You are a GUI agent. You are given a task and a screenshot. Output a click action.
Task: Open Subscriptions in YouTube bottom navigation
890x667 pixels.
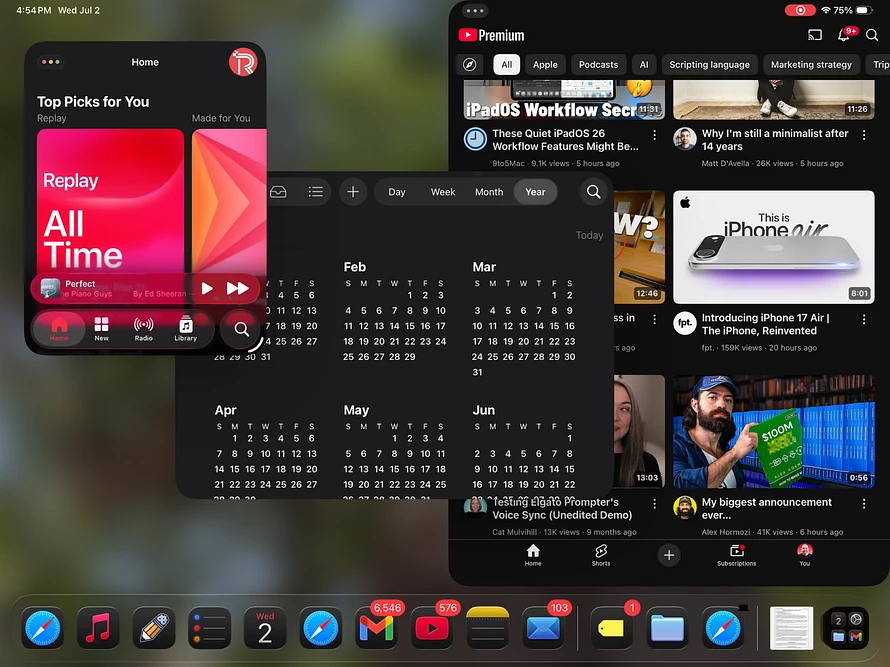click(736, 555)
